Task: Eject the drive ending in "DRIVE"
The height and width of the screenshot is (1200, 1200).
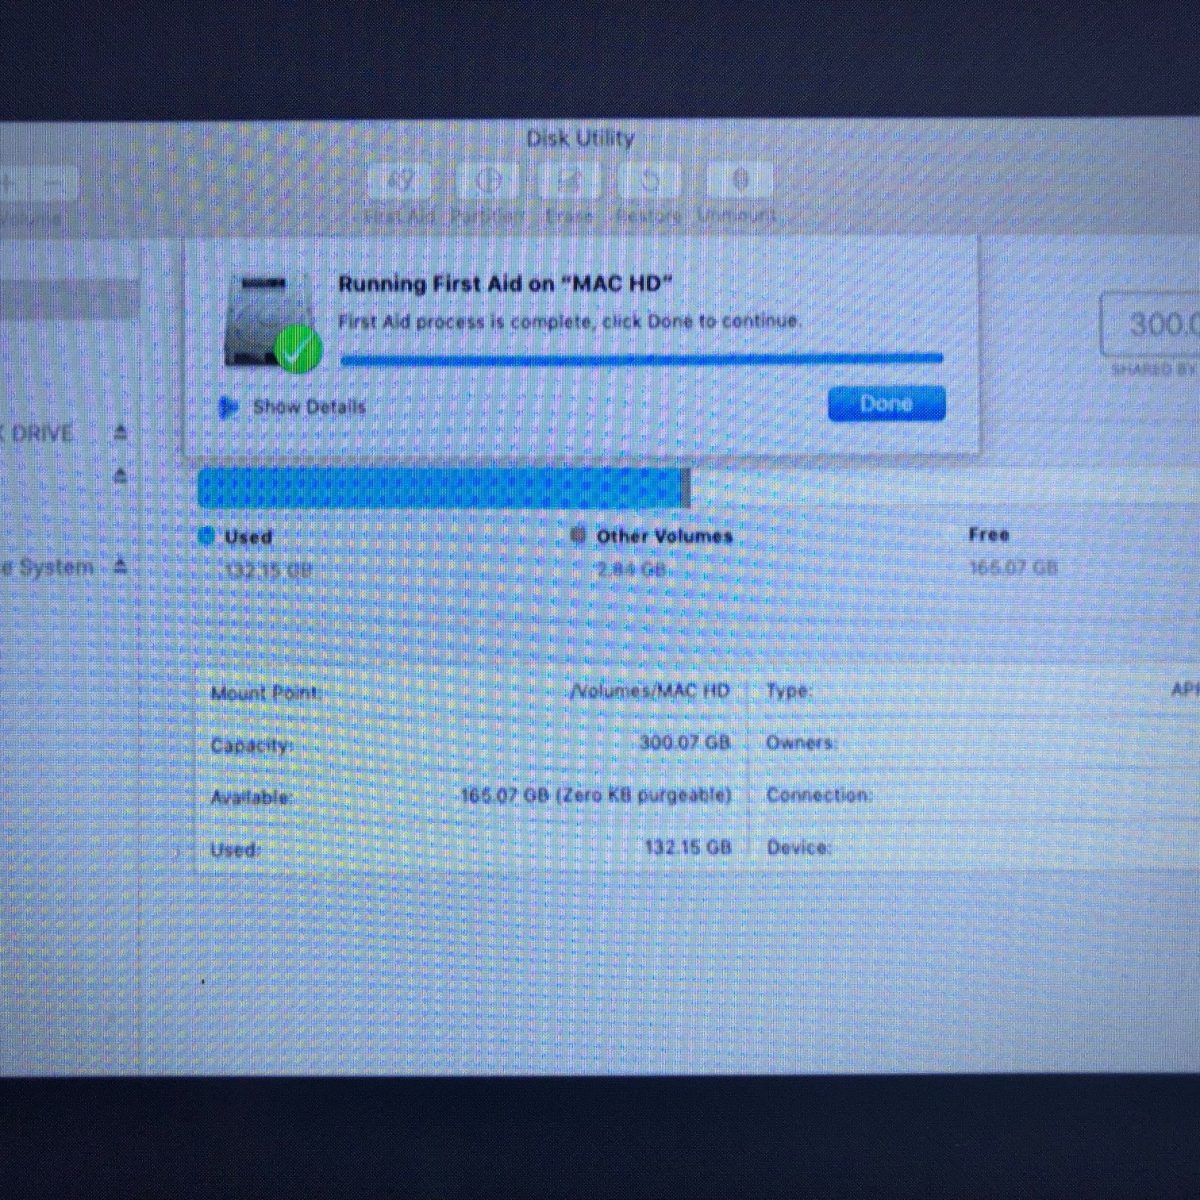Action: pos(120,433)
